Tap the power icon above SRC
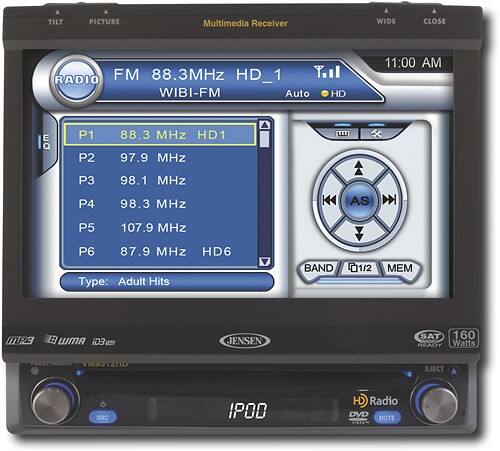 point(103,404)
